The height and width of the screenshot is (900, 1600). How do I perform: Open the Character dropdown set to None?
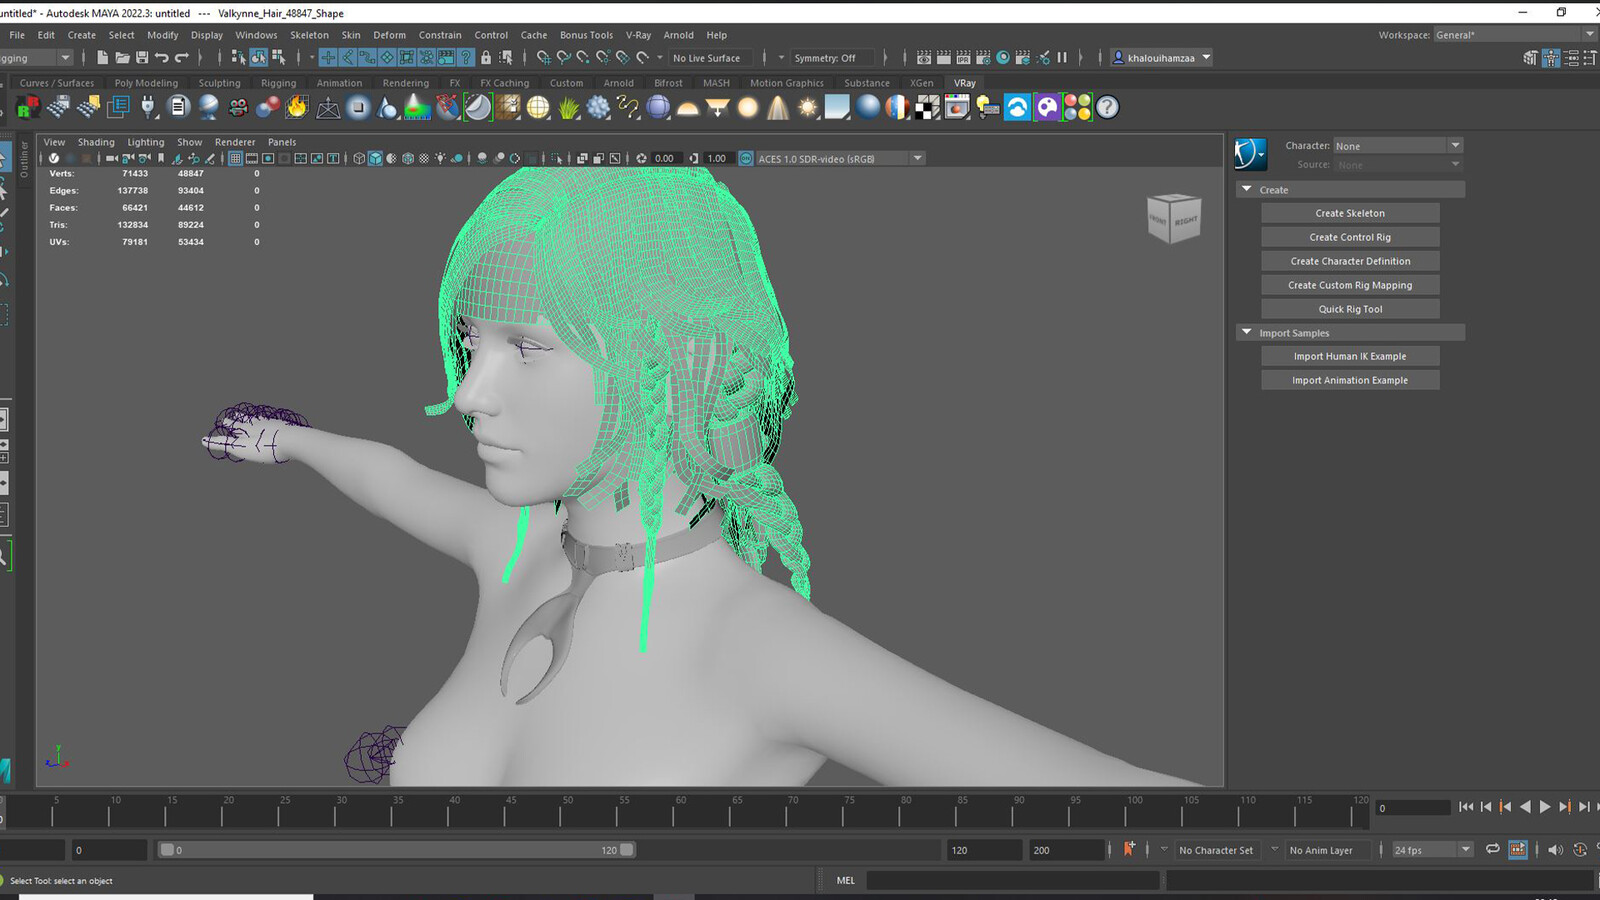click(1398, 146)
